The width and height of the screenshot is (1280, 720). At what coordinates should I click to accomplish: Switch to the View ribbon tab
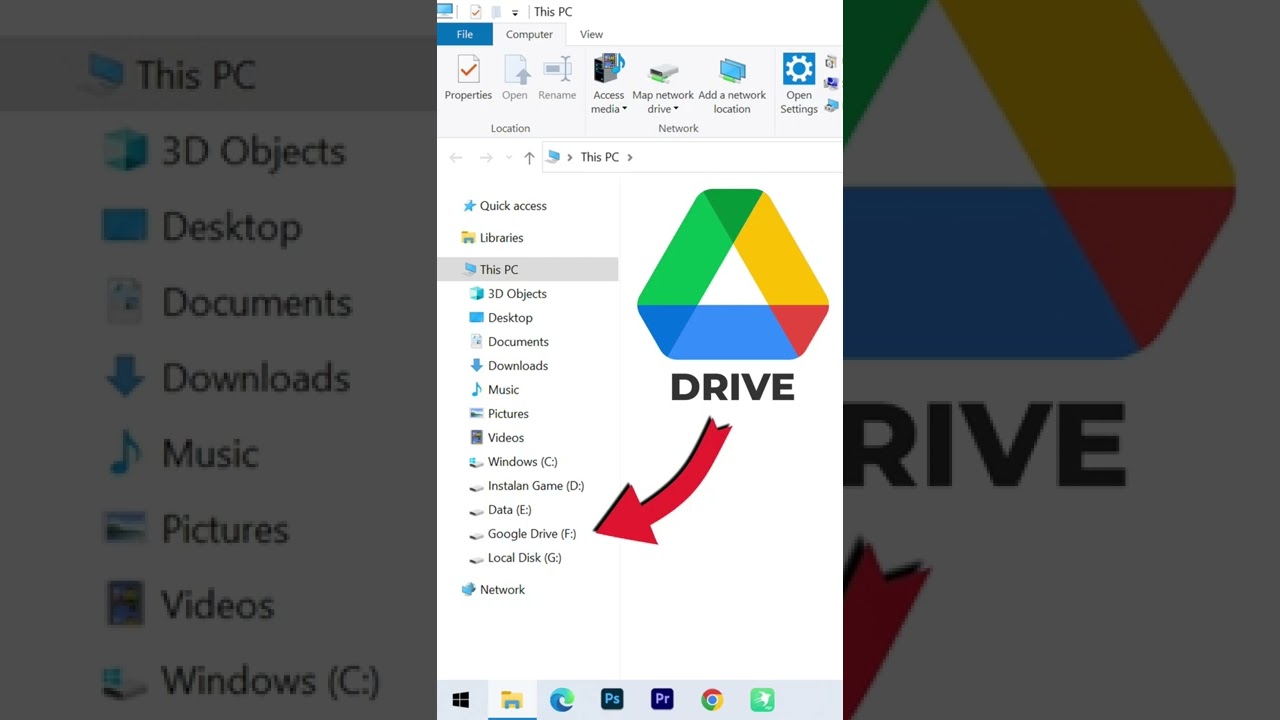pos(591,34)
